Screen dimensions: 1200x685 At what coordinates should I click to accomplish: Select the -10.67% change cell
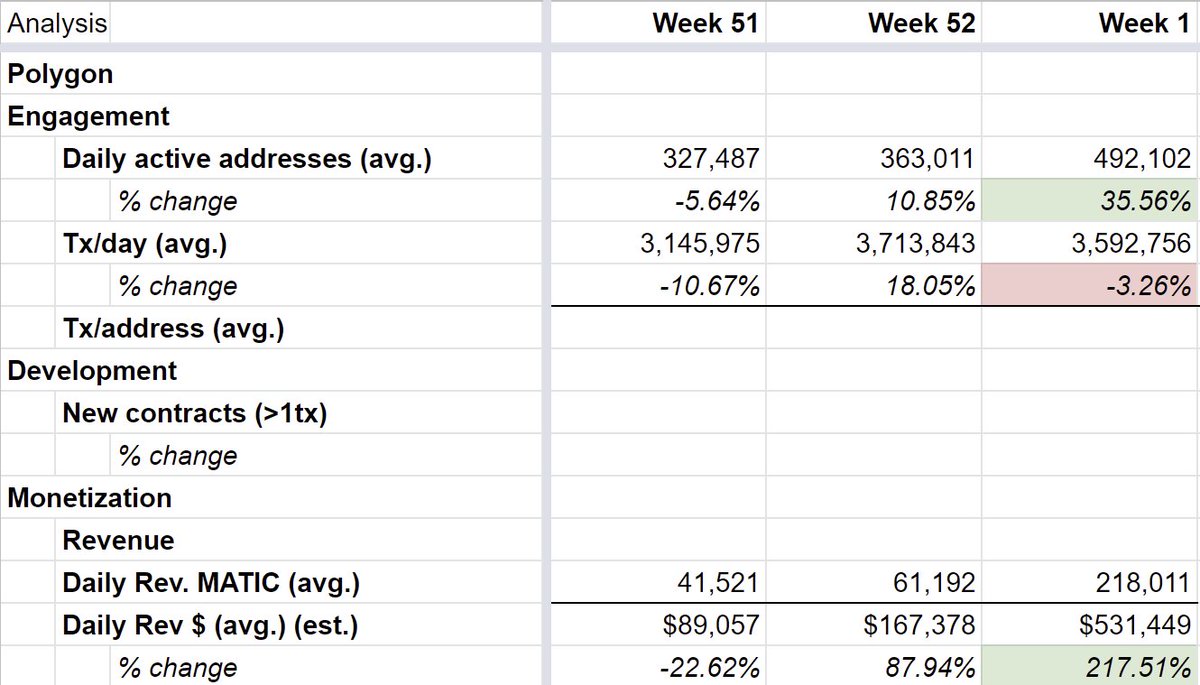pyautogui.click(x=659, y=286)
